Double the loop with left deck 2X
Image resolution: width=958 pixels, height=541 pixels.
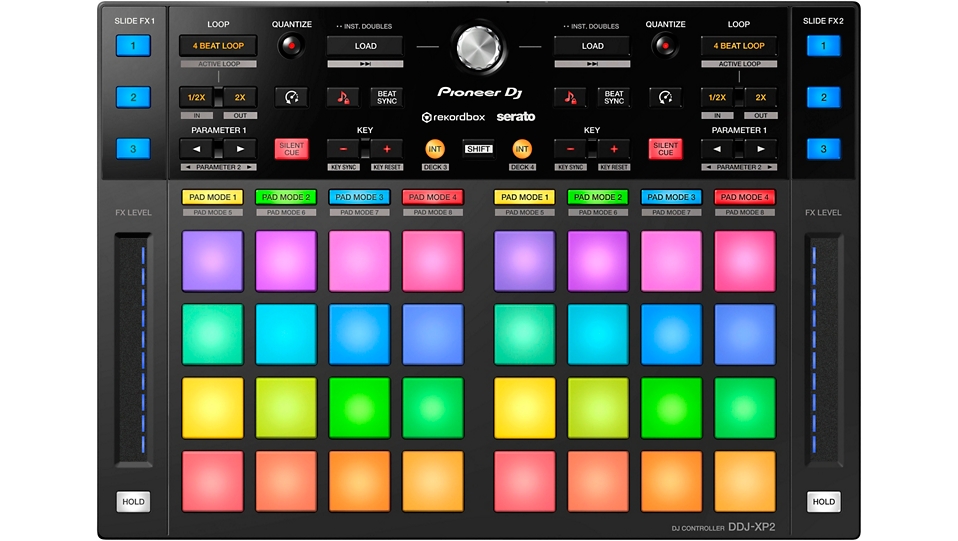240,97
